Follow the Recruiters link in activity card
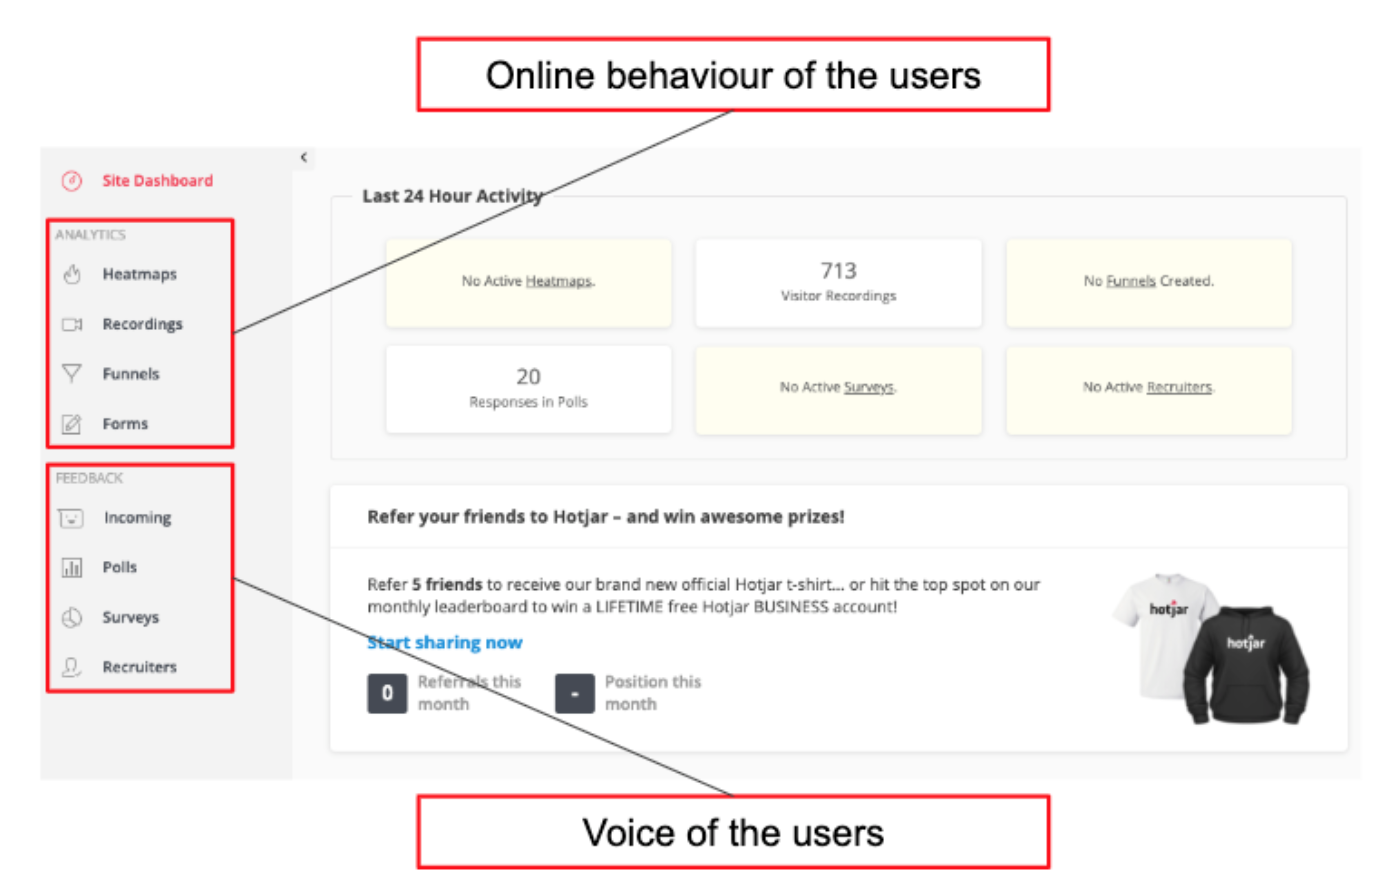Viewport: 1400px width, 894px height. pos(1179,388)
